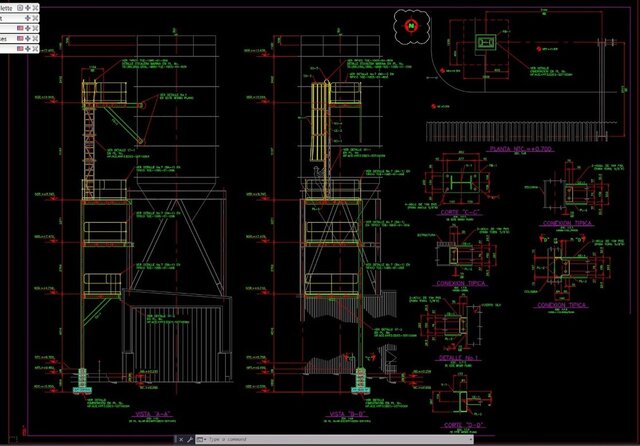Close the 'lette' palette bar
The width and height of the screenshot is (640, 446).
35,8
